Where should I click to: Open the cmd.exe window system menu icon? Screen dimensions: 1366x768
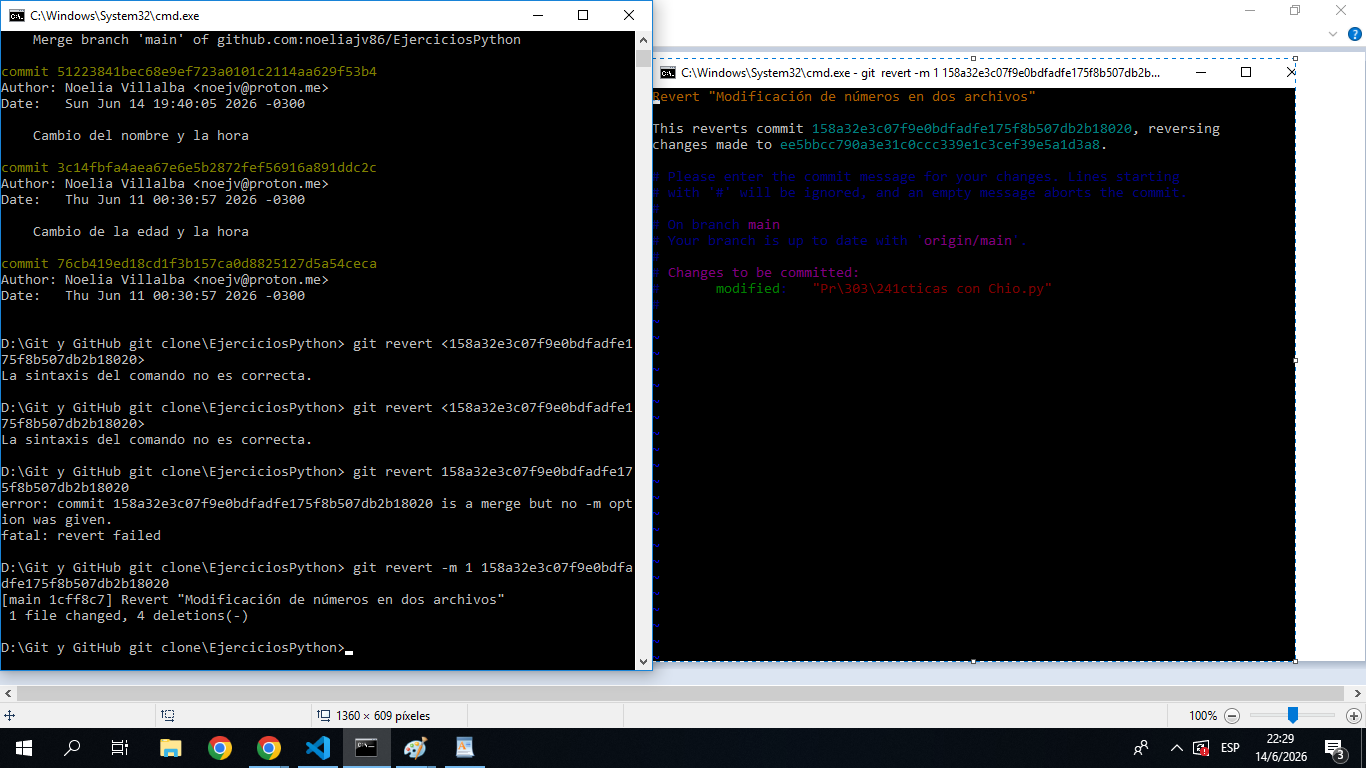[x=16, y=16]
